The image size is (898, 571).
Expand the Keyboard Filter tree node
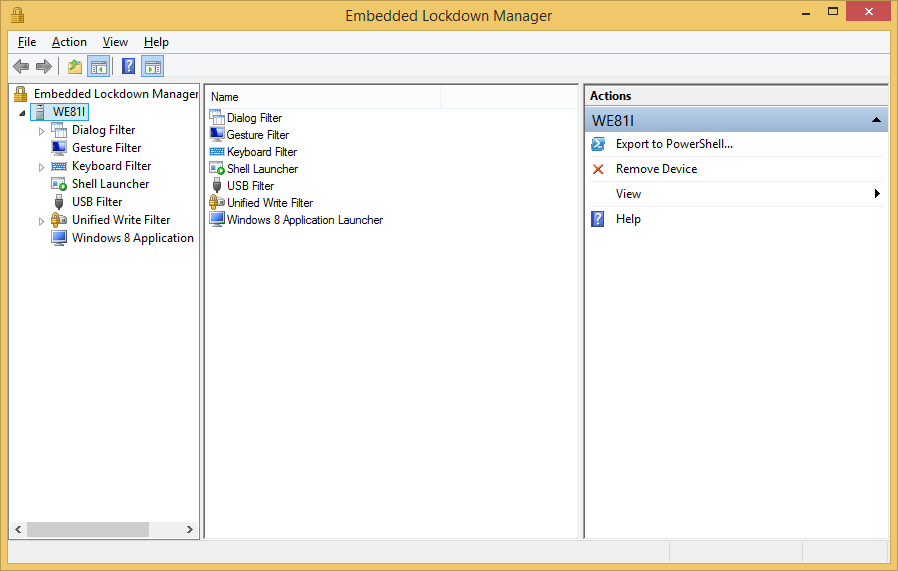coord(41,167)
